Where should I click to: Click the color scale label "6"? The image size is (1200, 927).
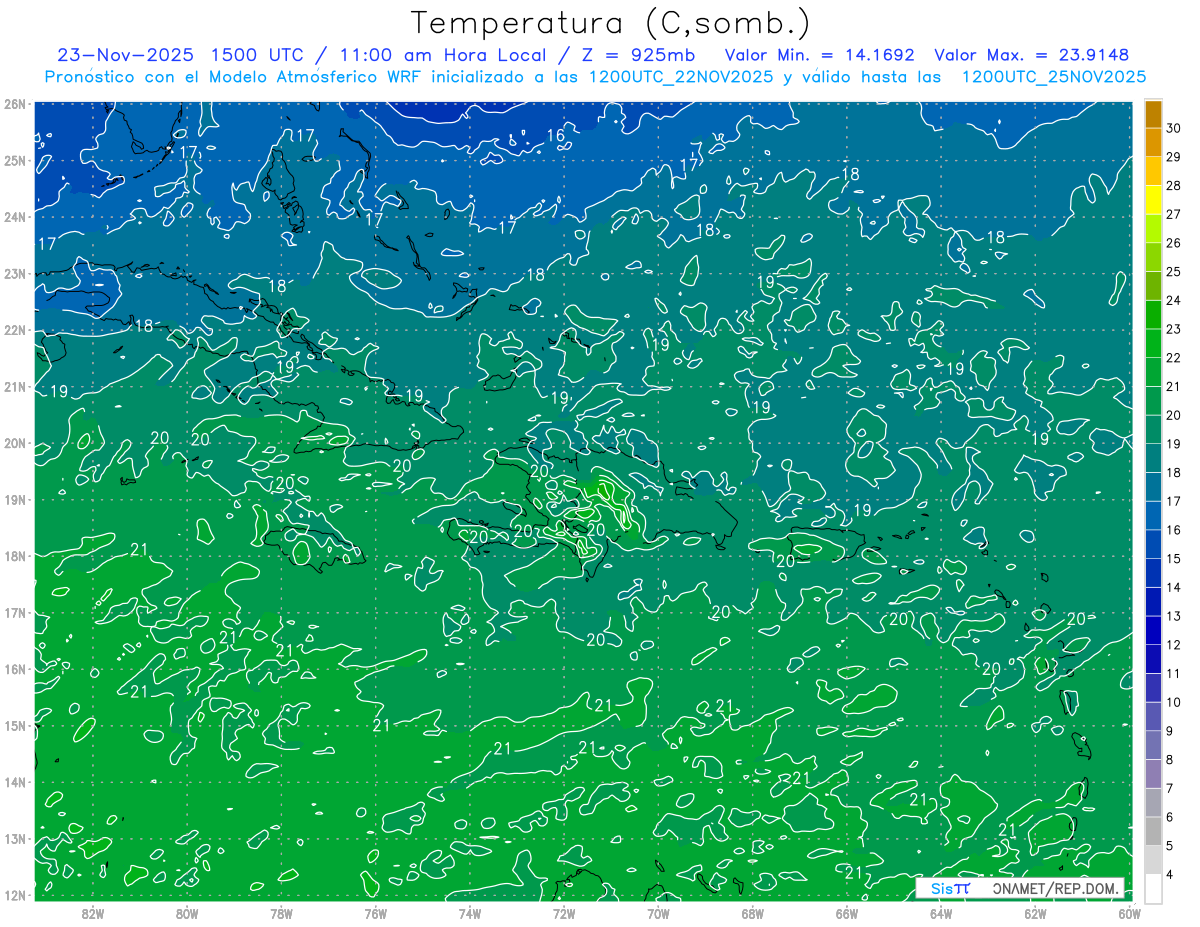click(x=1170, y=817)
